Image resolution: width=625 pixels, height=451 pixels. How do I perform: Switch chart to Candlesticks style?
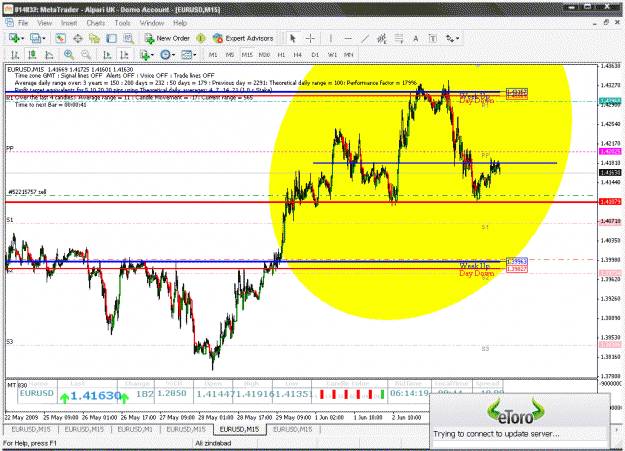click(x=32, y=54)
